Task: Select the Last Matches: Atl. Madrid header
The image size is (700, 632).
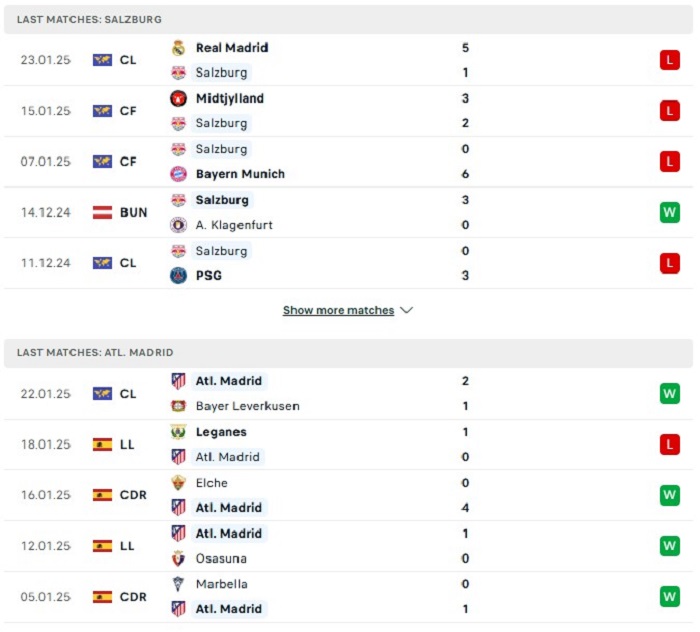Action: coord(348,353)
